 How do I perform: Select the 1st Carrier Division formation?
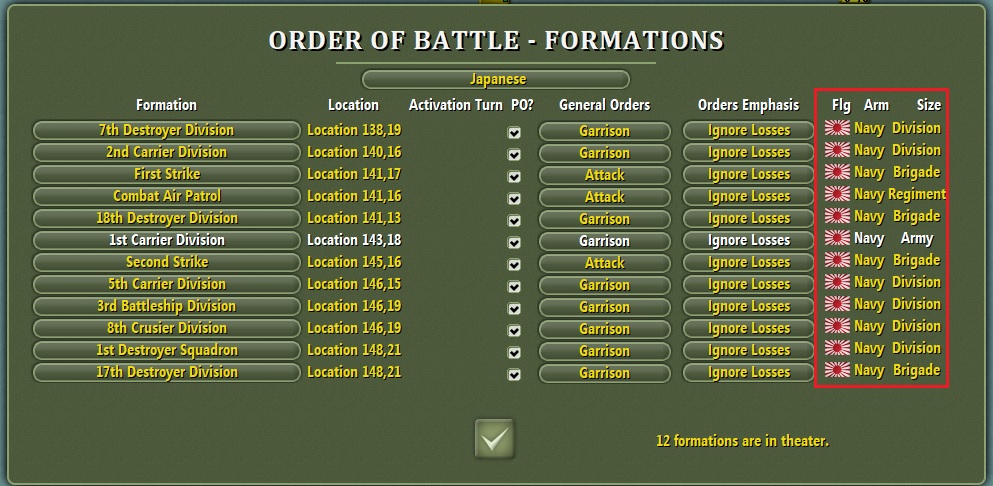[167, 240]
